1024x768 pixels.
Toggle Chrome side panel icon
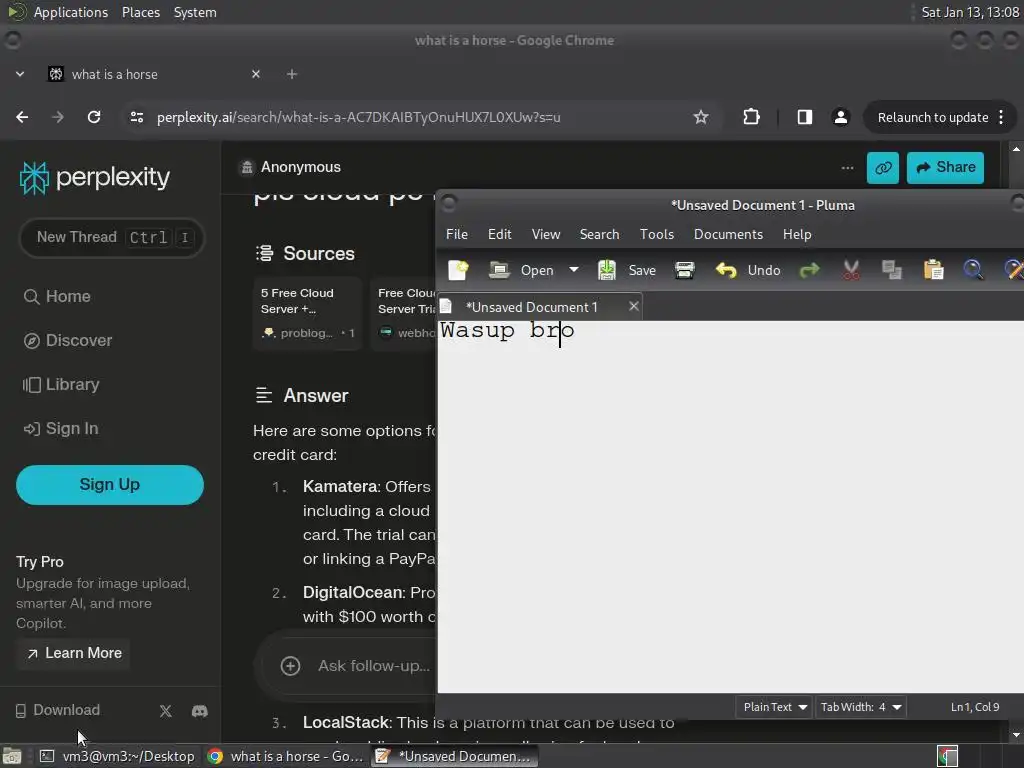coord(805,117)
